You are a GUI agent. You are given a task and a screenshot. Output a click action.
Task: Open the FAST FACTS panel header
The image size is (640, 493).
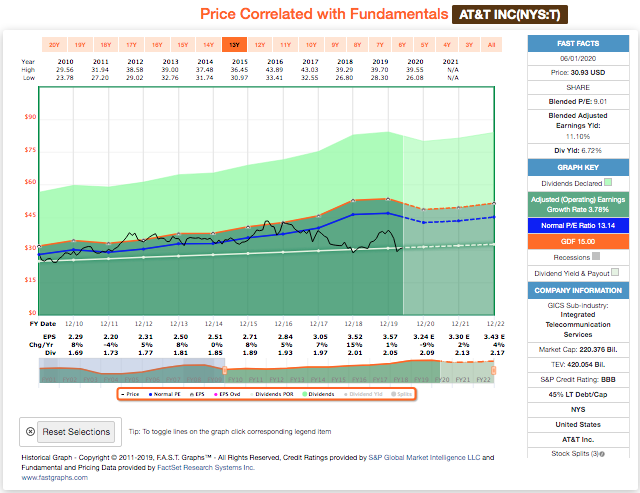pos(578,43)
